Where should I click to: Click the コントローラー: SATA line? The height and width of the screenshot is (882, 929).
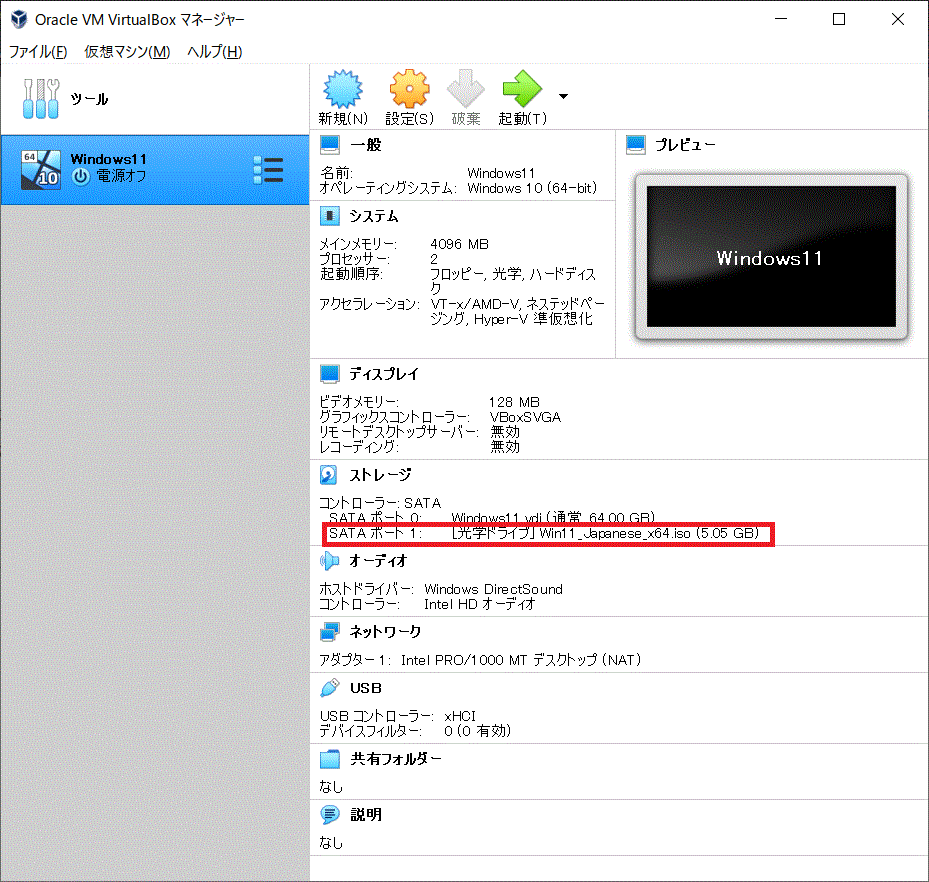click(x=380, y=503)
